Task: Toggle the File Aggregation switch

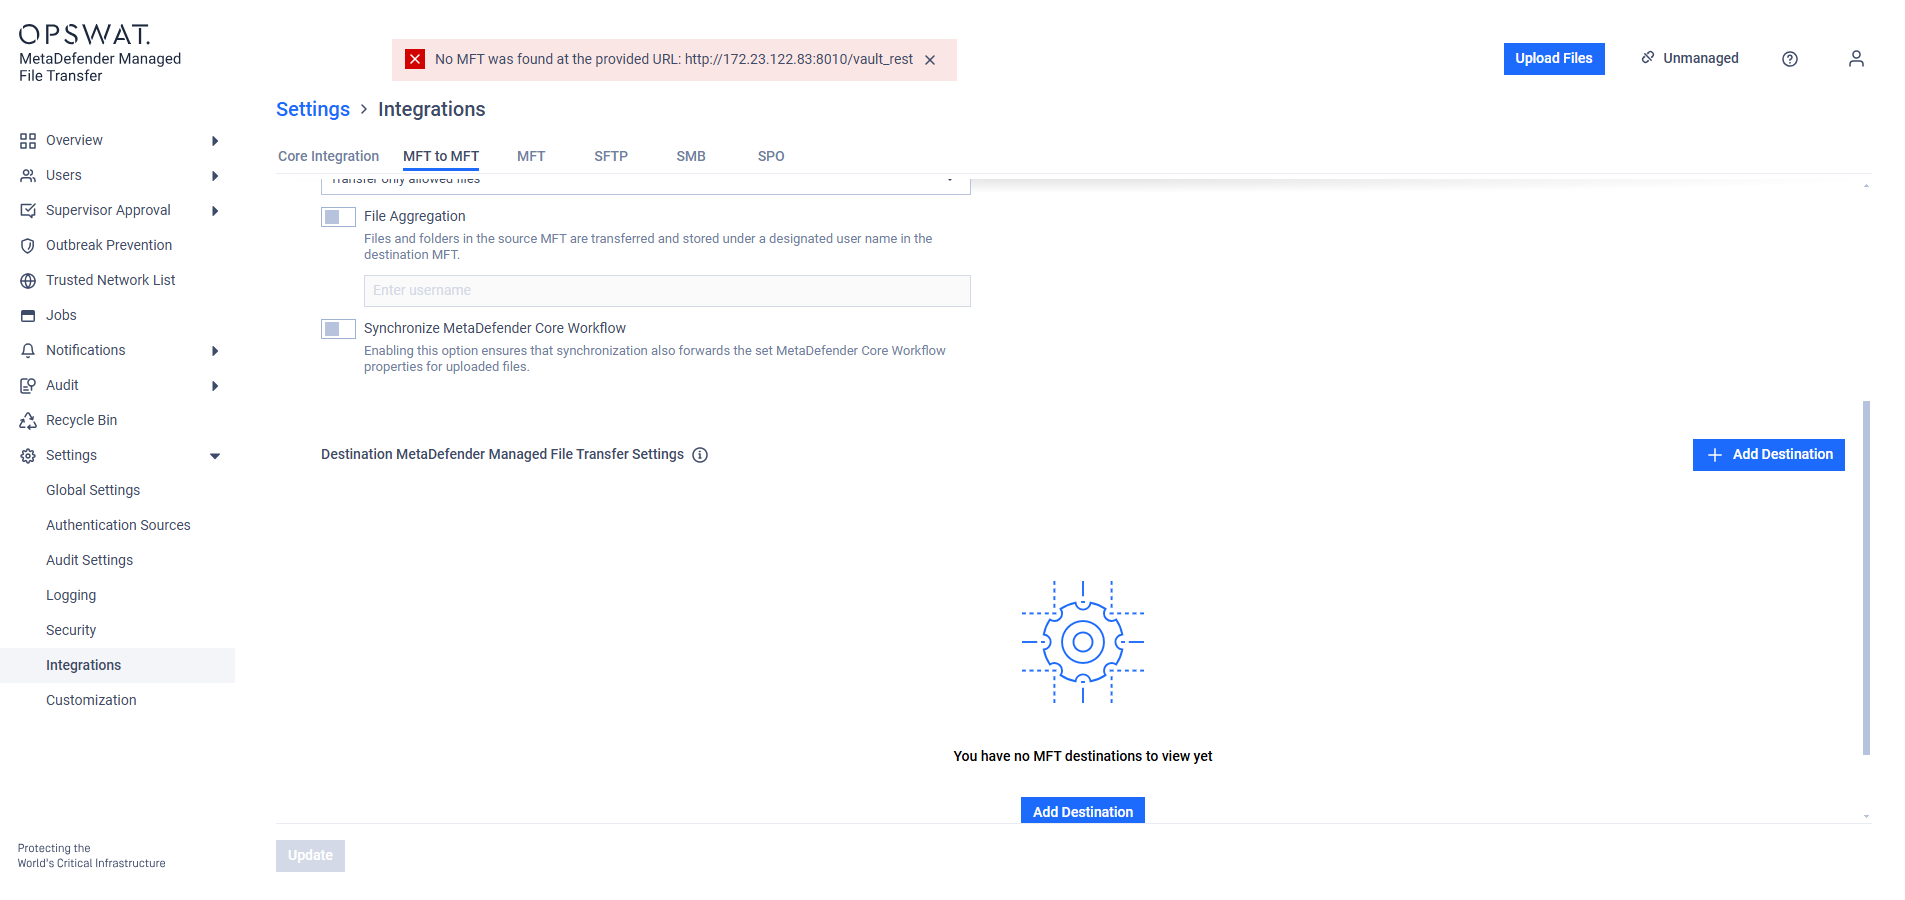Action: coord(338,217)
